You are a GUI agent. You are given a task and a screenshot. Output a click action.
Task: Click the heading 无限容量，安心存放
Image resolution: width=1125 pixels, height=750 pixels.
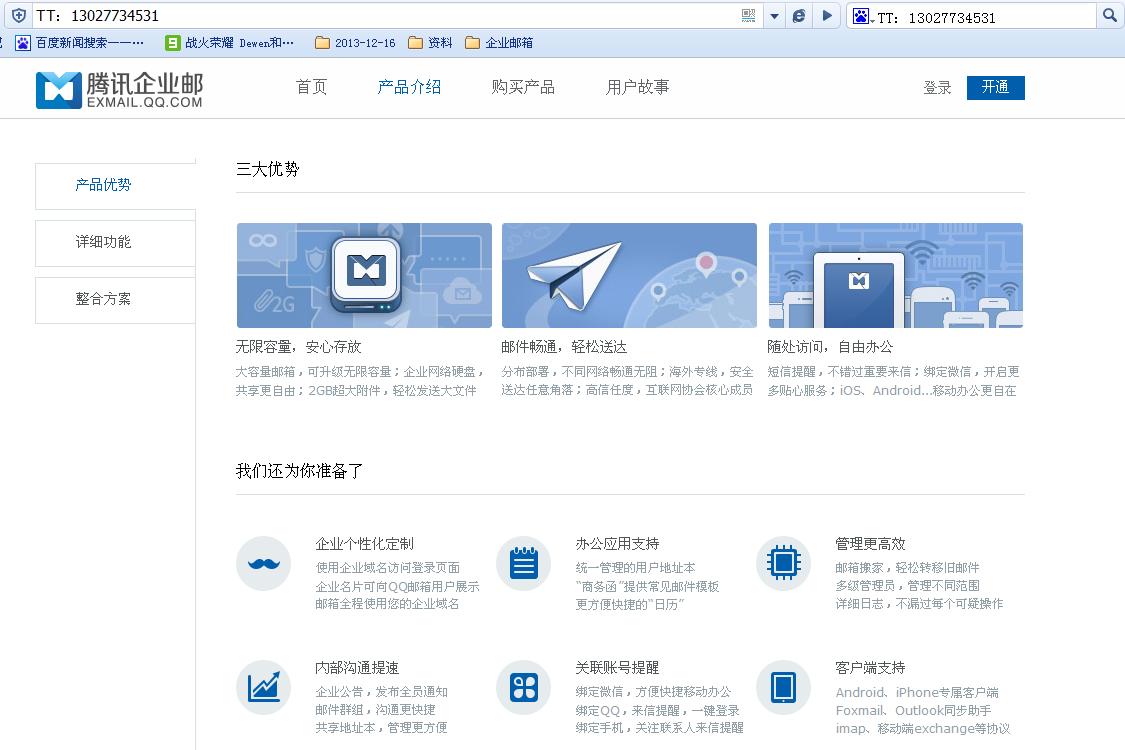point(298,347)
